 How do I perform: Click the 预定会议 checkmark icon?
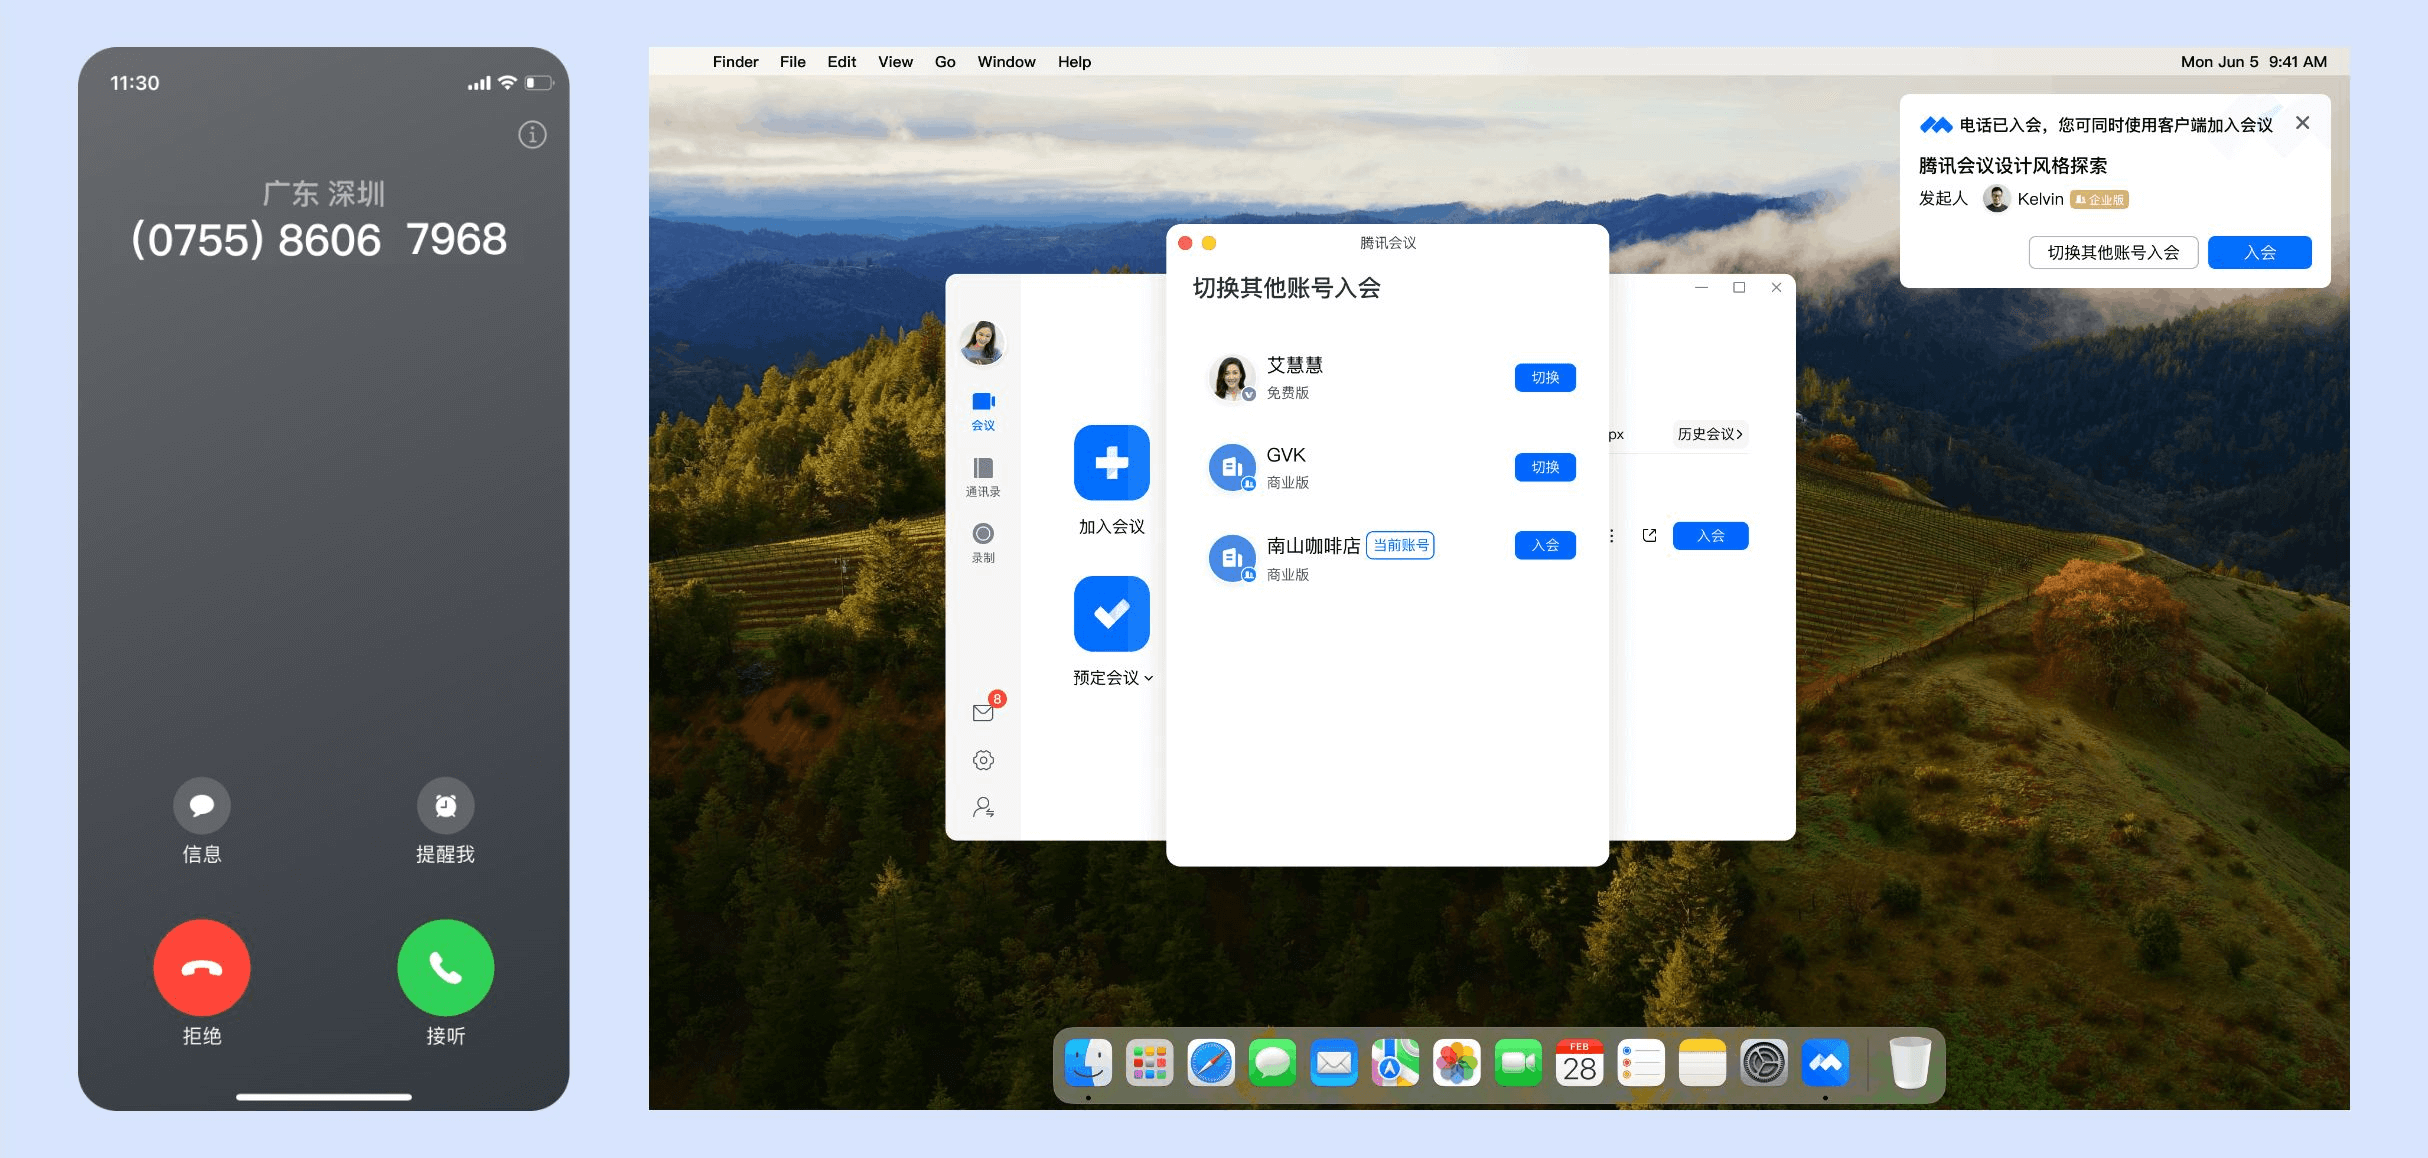[1111, 613]
